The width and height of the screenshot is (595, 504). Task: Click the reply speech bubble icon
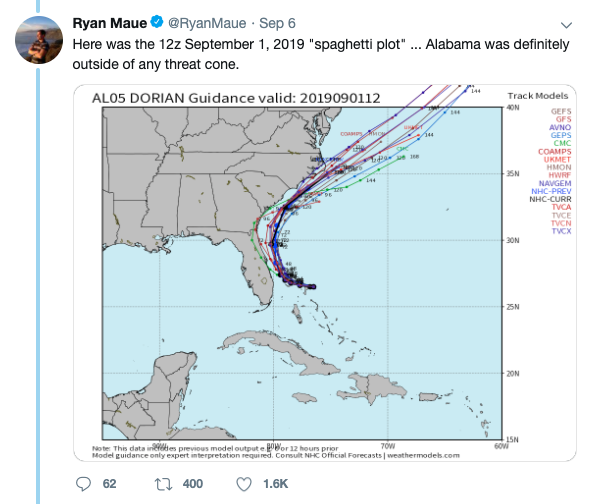click(83, 484)
